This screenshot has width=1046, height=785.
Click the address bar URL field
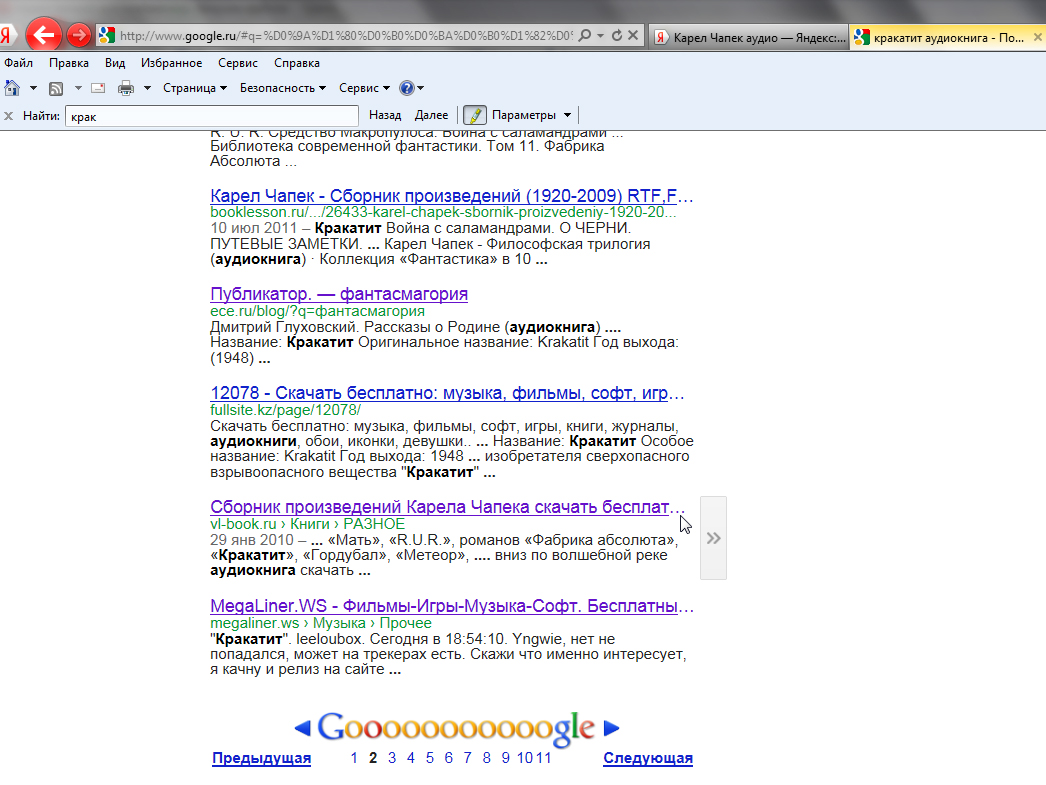(x=346, y=35)
